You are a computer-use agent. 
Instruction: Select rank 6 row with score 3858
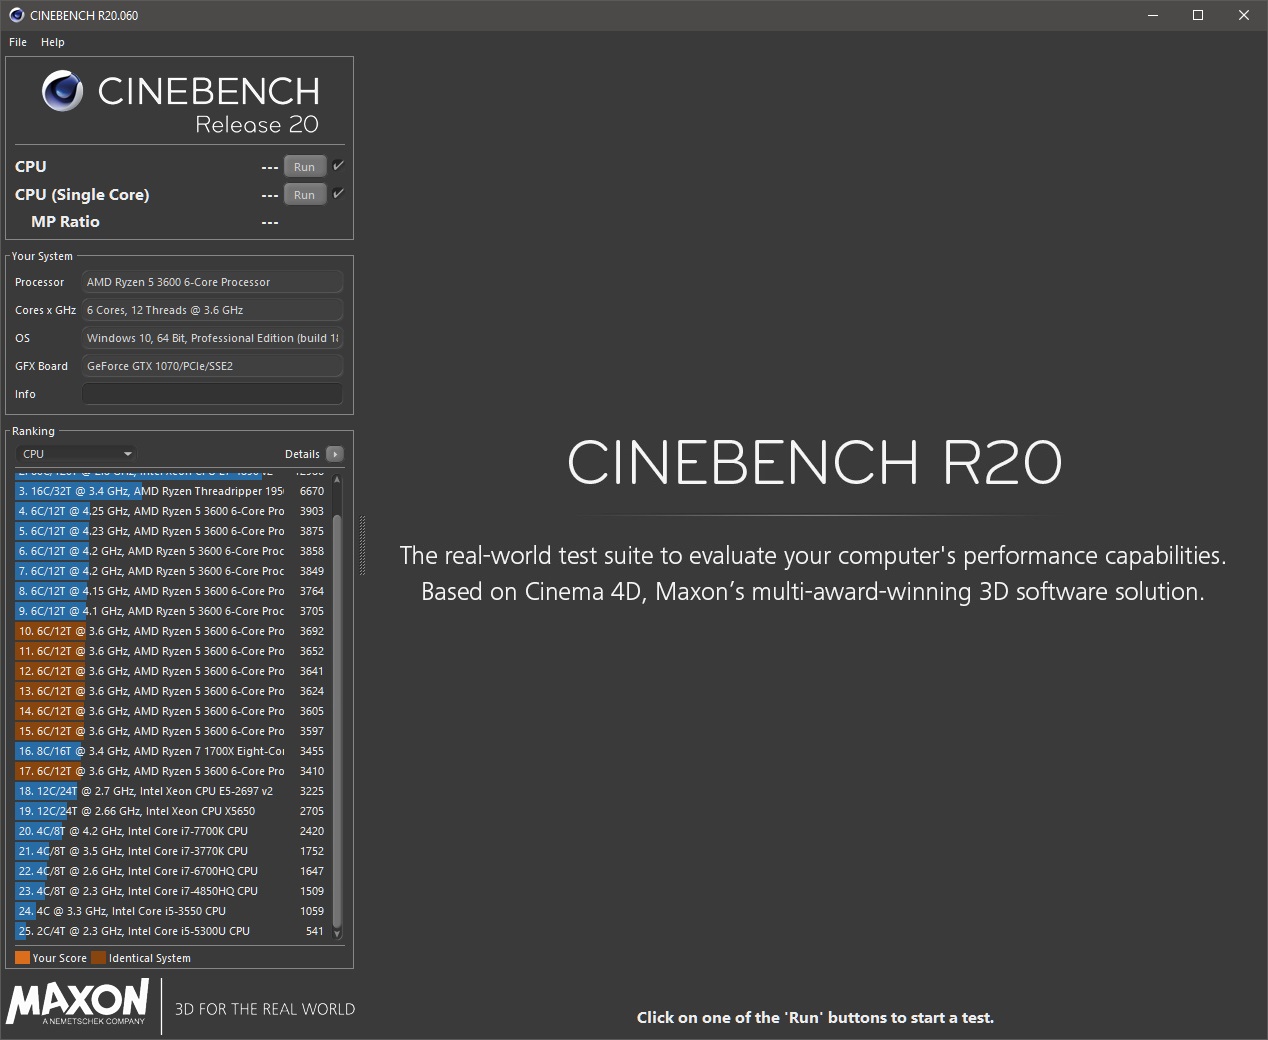tap(171, 551)
